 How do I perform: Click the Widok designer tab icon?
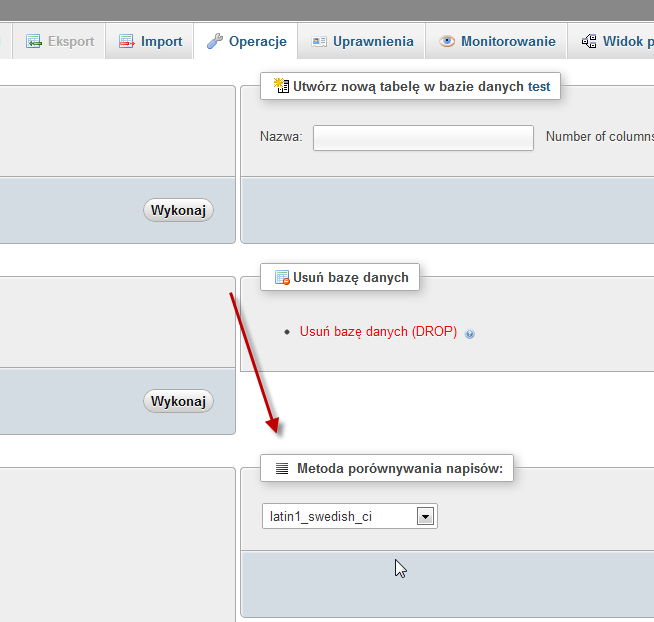589,42
